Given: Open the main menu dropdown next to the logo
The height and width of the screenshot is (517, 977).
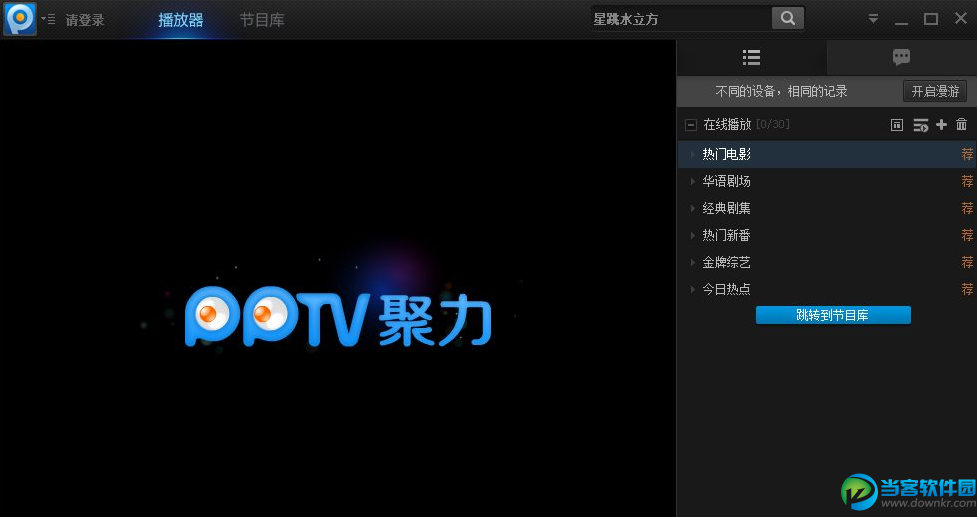Looking at the screenshot, I should tap(48, 19).
